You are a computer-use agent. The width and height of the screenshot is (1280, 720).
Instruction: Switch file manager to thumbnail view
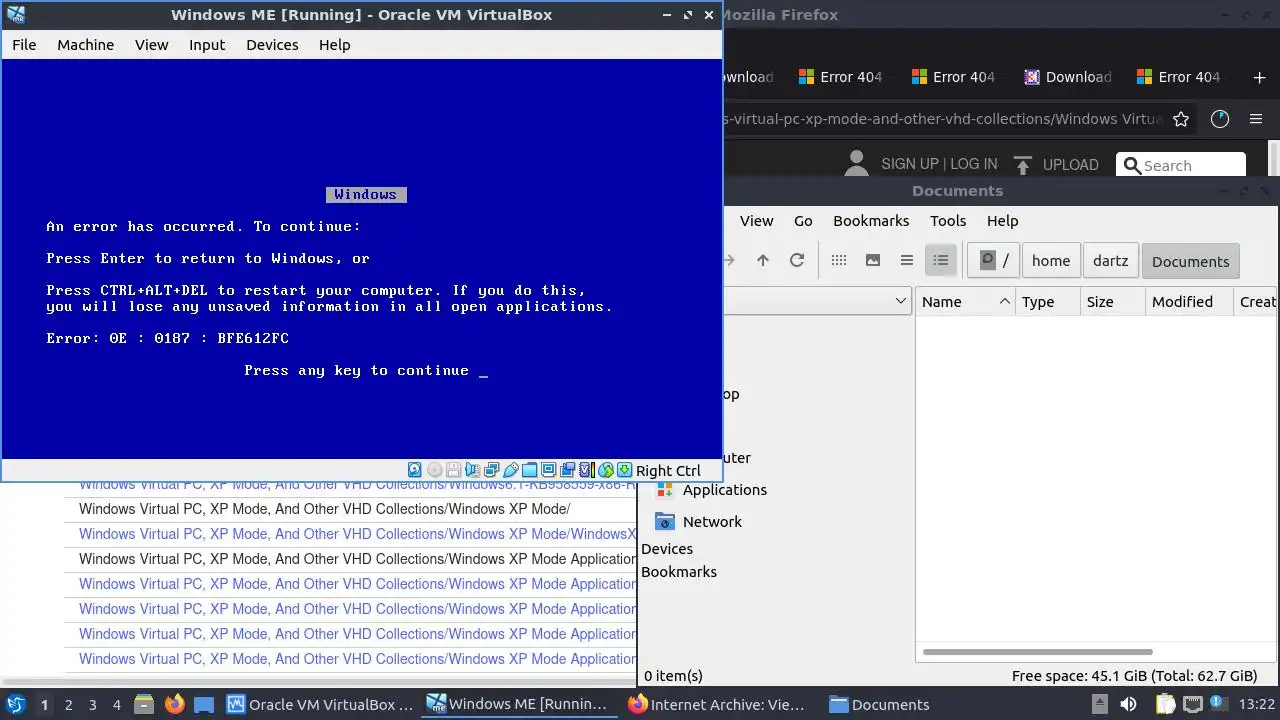tap(873, 260)
